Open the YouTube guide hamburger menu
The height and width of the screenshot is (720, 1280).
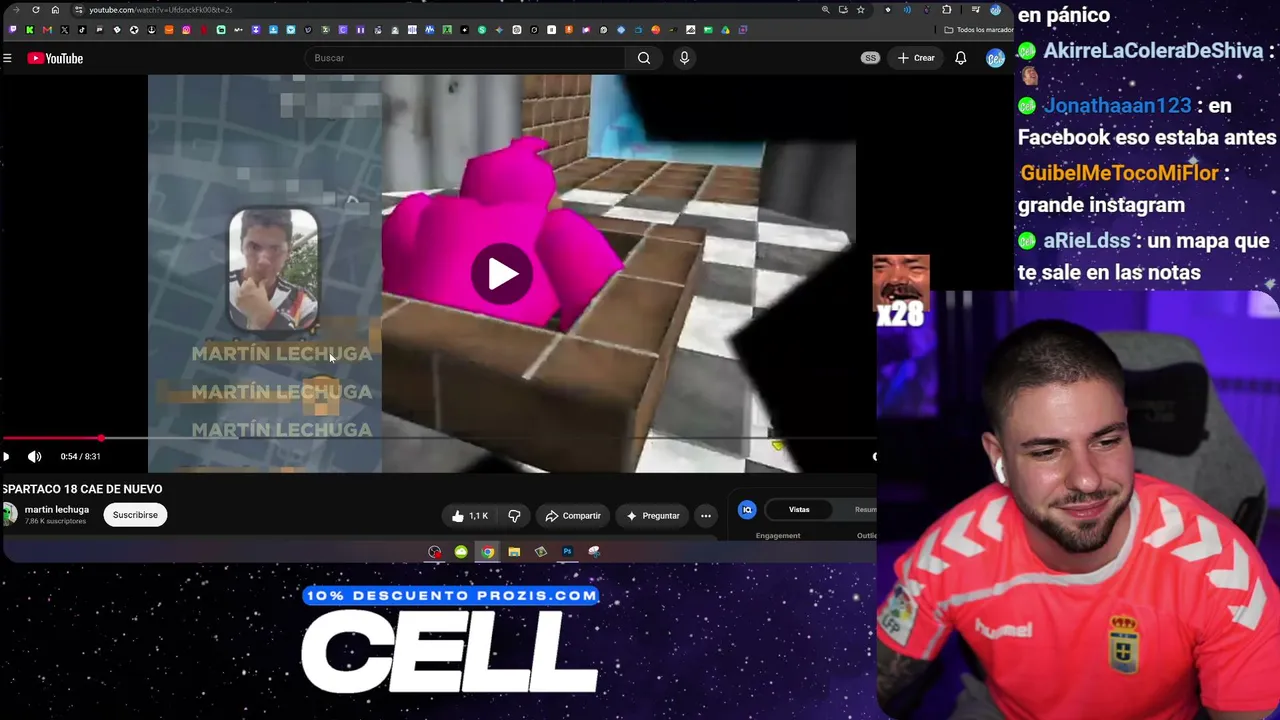click(7, 58)
